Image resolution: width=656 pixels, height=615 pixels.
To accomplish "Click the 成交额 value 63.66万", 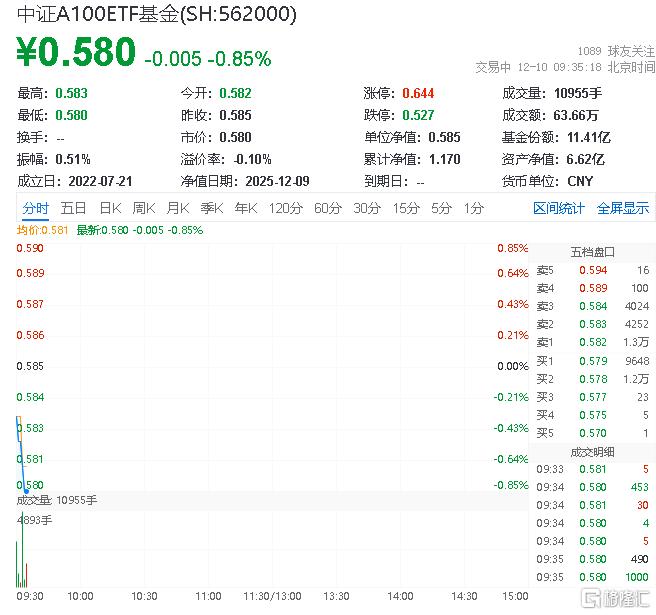I will click(x=576, y=115).
